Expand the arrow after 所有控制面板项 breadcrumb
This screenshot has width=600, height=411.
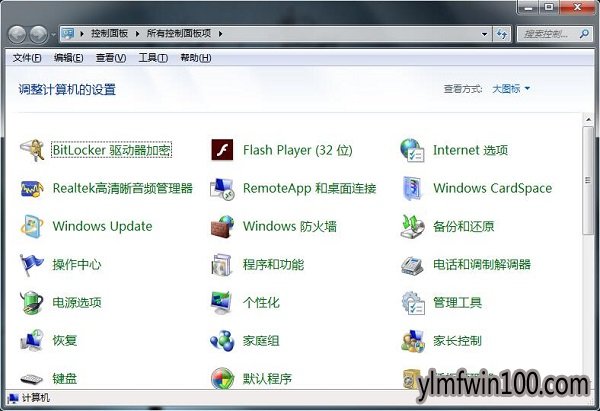[x=220, y=34]
